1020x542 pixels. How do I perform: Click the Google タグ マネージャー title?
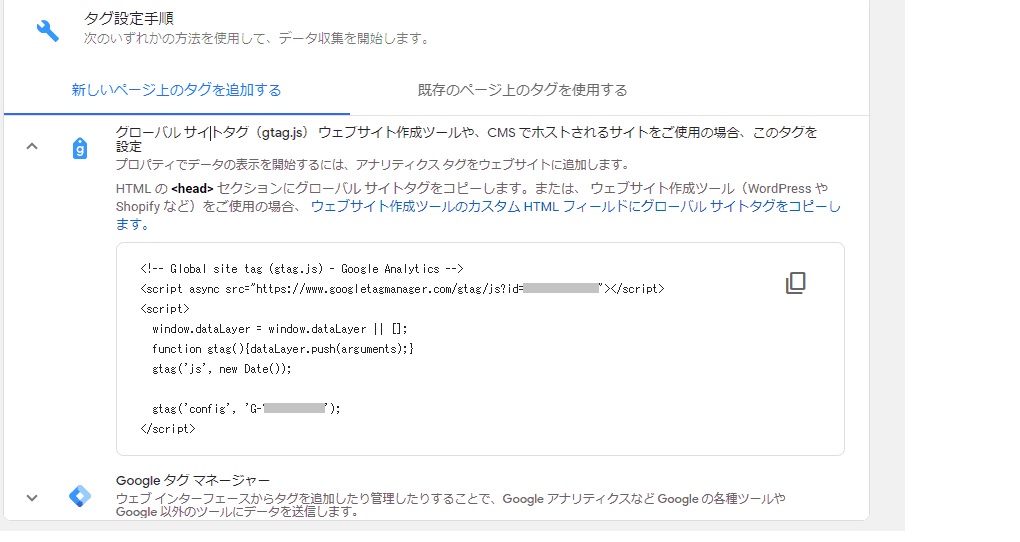(193, 481)
